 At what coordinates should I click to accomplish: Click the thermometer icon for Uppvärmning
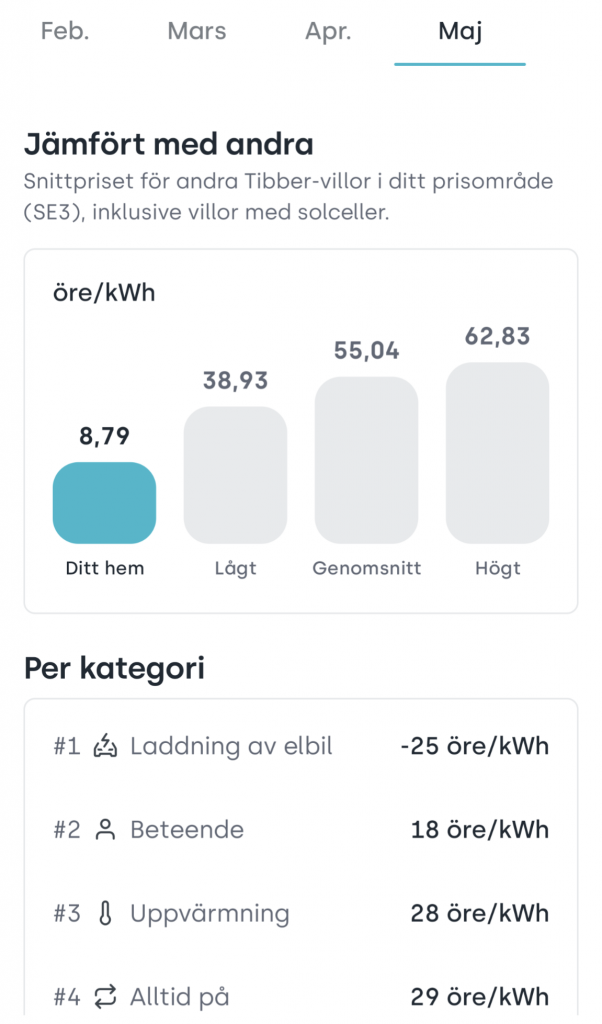[105, 913]
